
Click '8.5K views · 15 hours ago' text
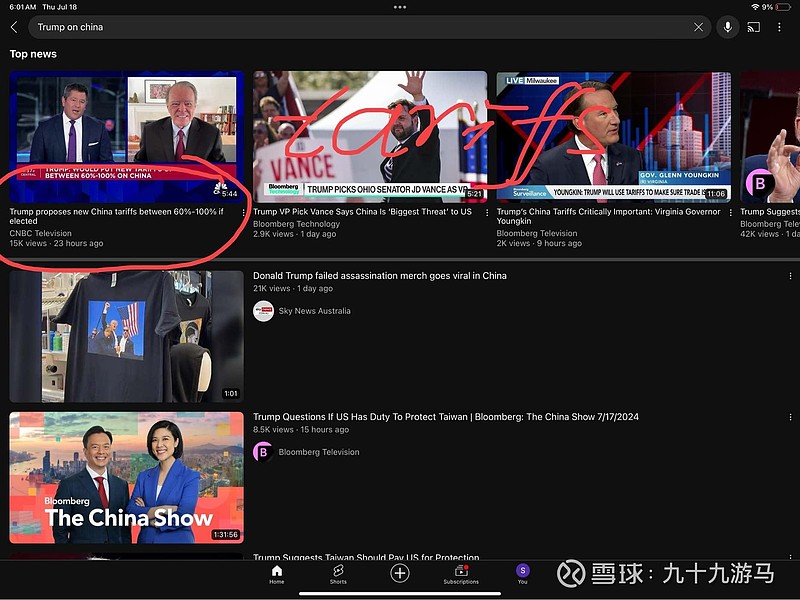click(x=301, y=430)
